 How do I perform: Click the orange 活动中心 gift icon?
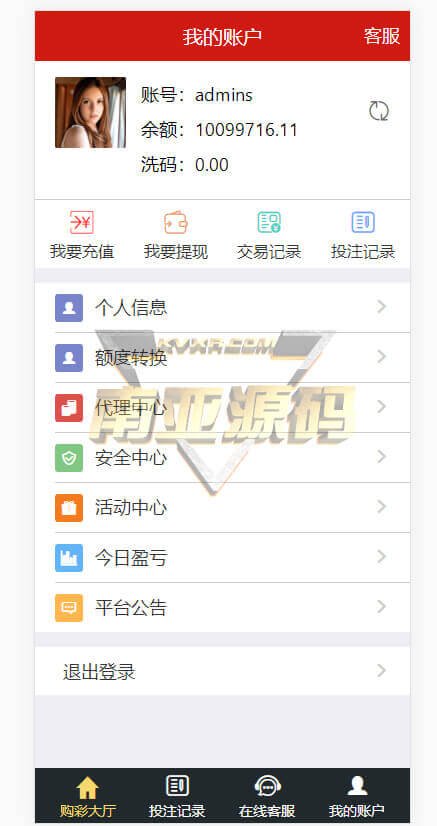[x=69, y=508]
